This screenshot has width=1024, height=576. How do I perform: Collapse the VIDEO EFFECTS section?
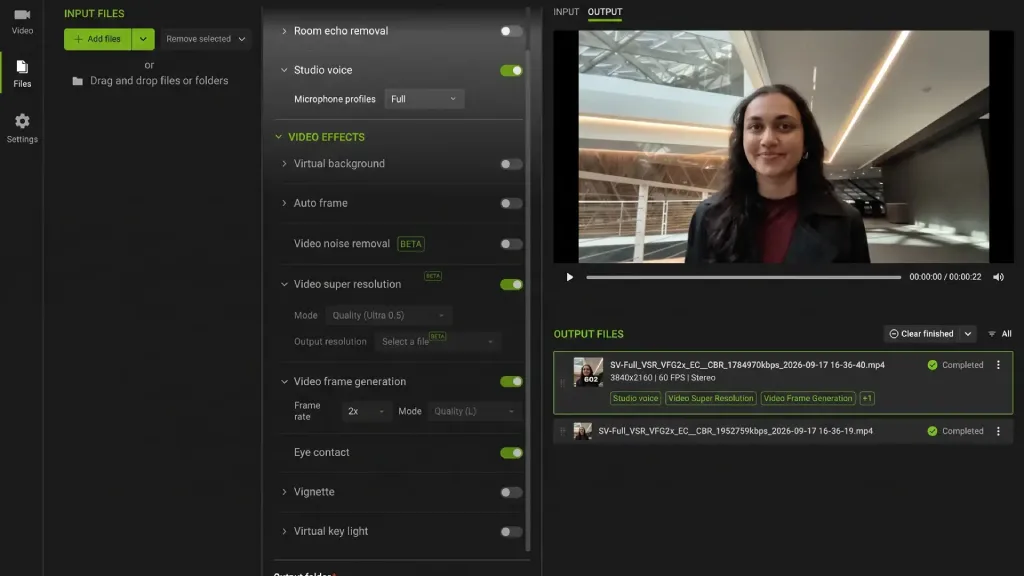(279, 137)
